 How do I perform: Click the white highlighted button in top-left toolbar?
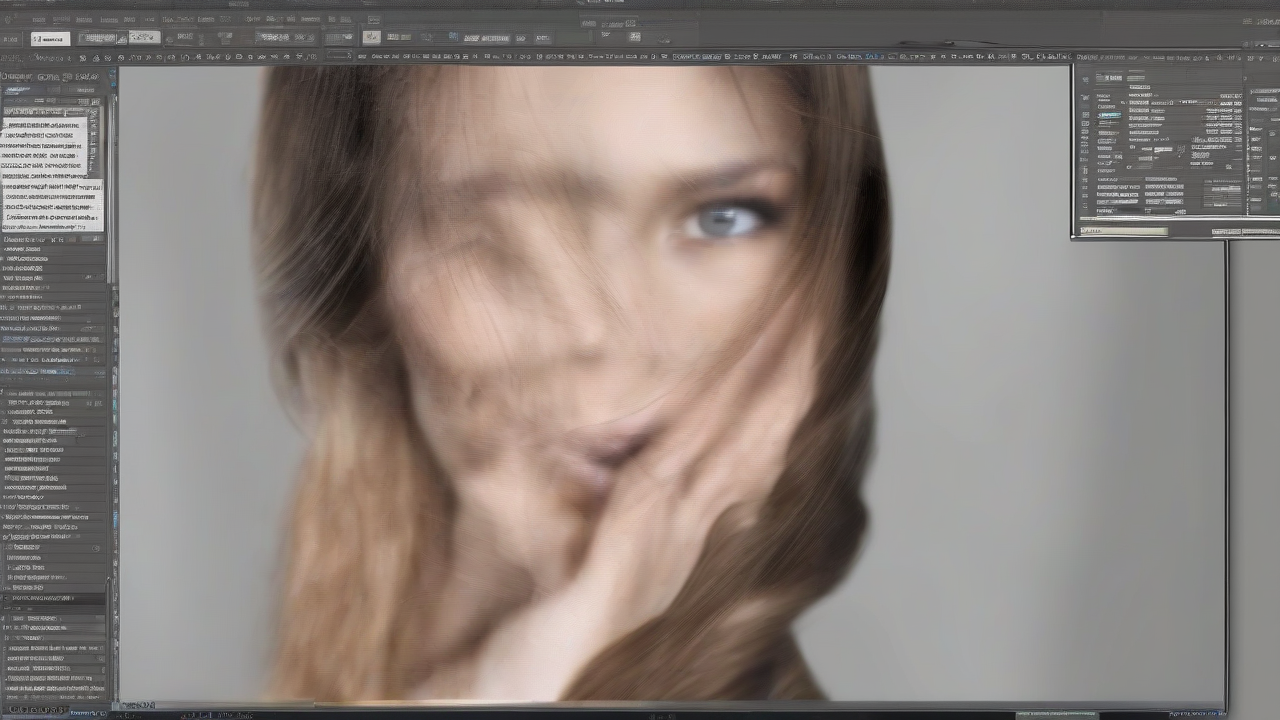[x=49, y=39]
